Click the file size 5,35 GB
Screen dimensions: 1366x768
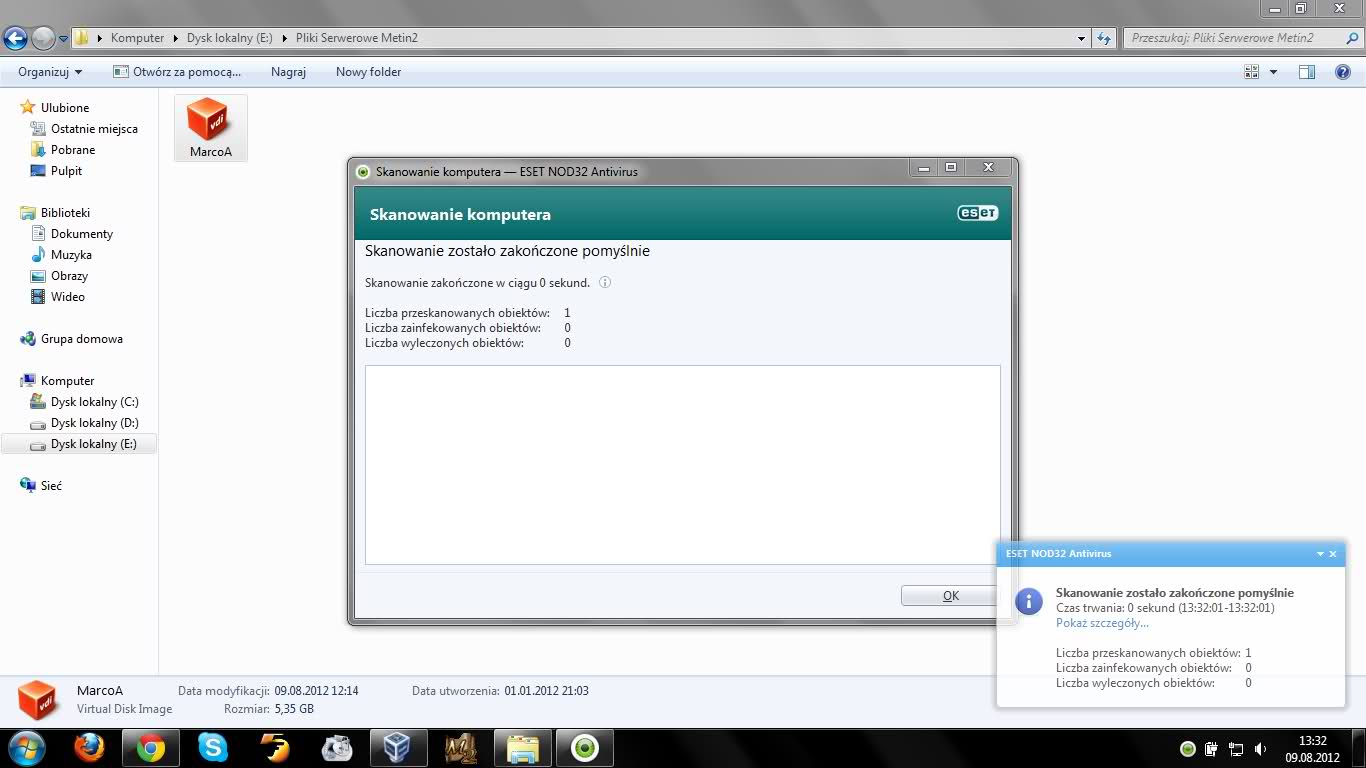(294, 709)
